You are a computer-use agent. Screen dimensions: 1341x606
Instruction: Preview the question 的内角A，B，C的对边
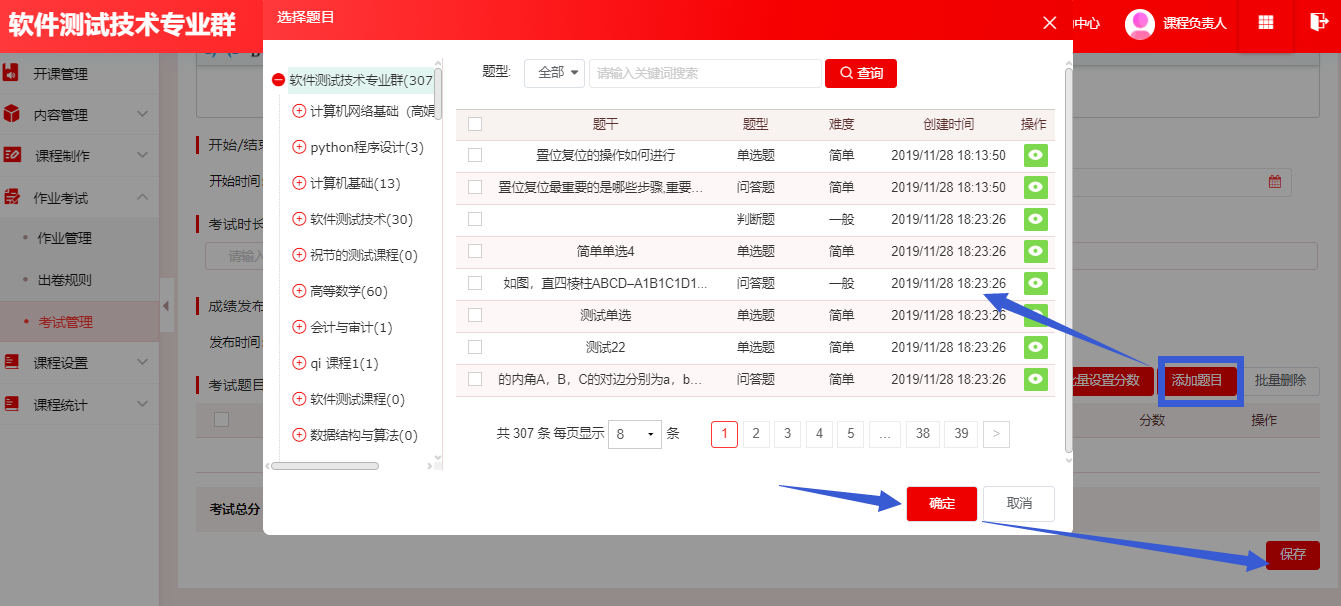tap(1035, 379)
